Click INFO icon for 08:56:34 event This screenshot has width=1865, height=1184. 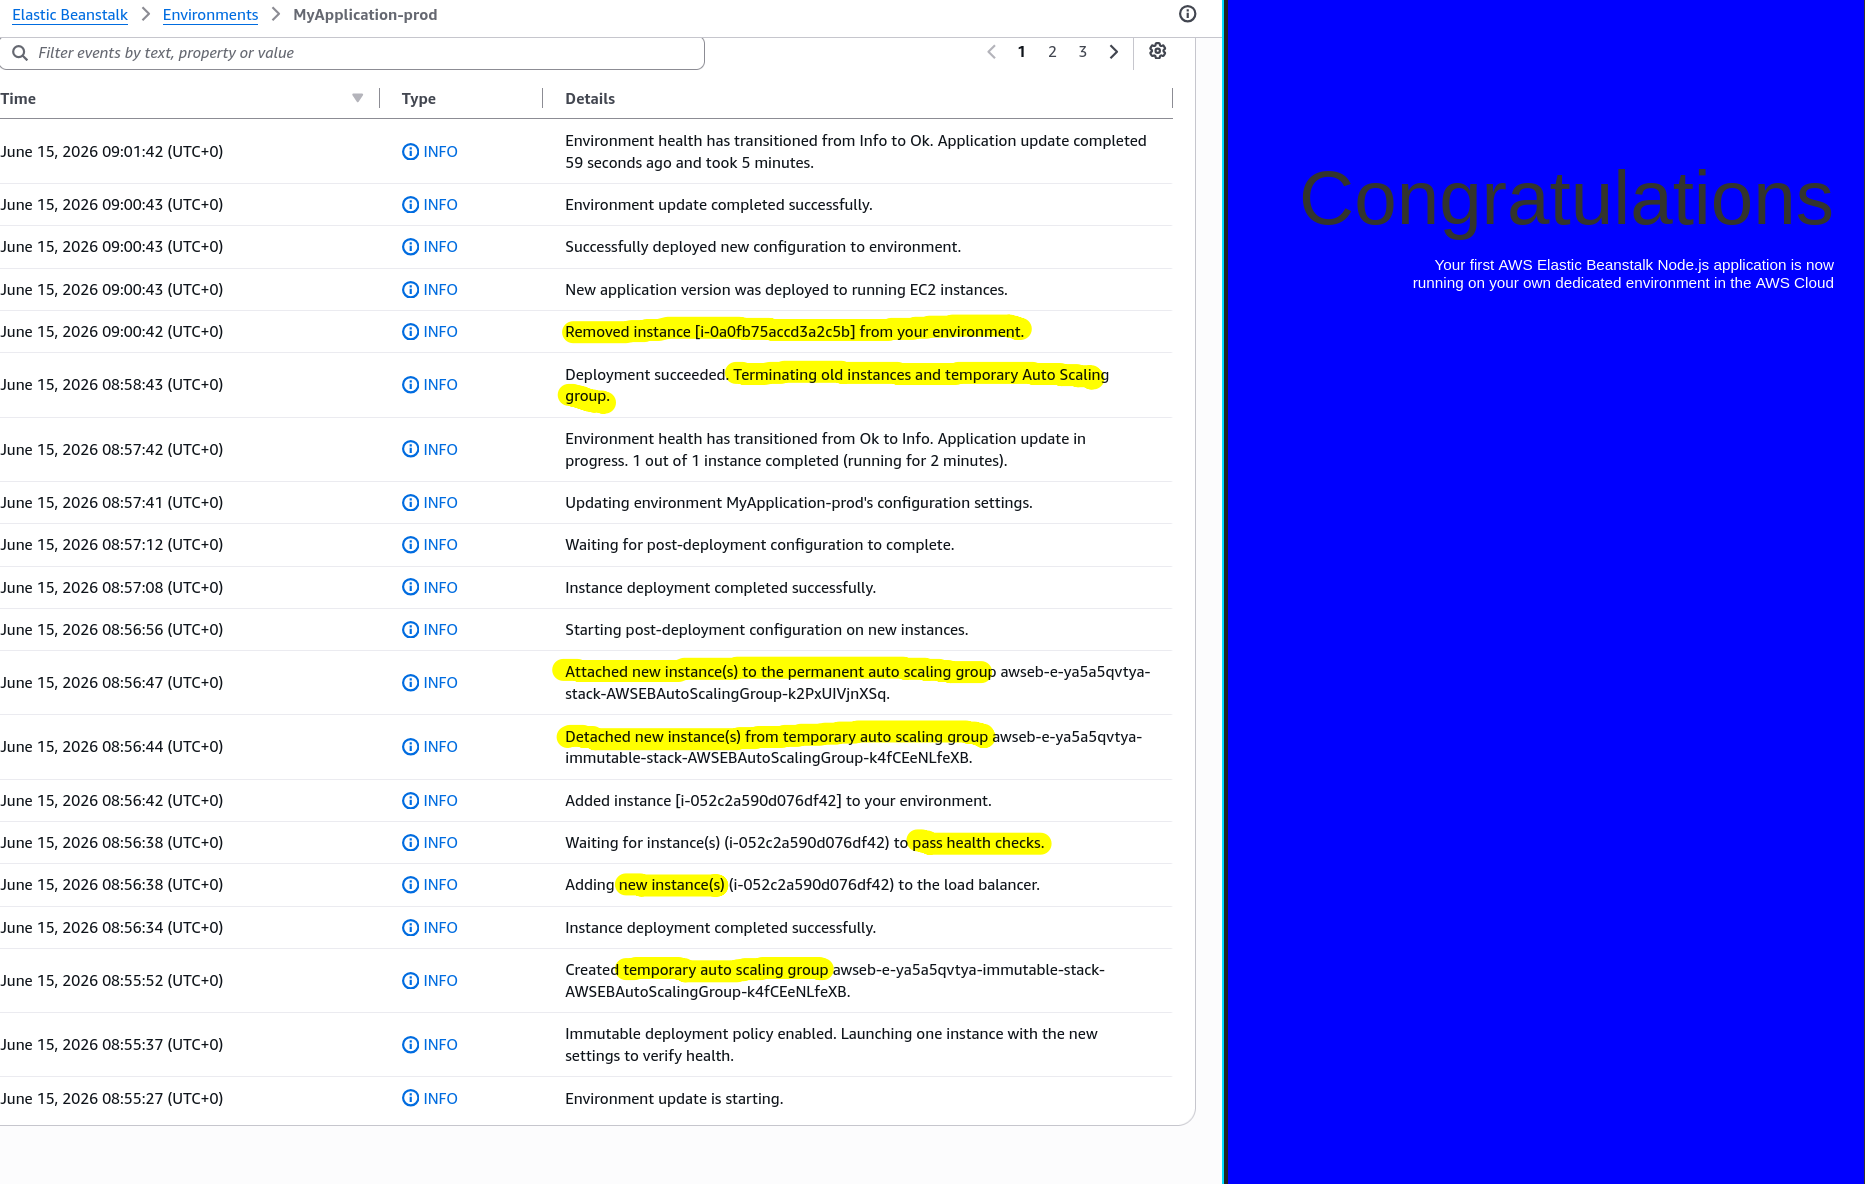click(410, 928)
